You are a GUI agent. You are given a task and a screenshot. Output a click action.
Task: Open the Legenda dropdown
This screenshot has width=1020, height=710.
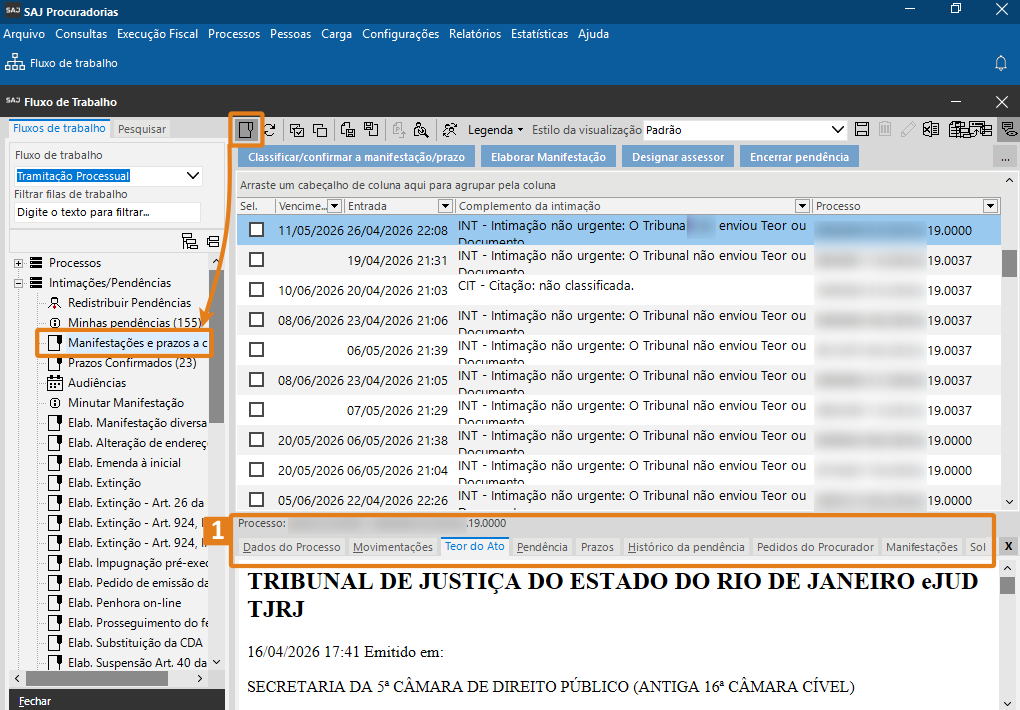click(495, 130)
